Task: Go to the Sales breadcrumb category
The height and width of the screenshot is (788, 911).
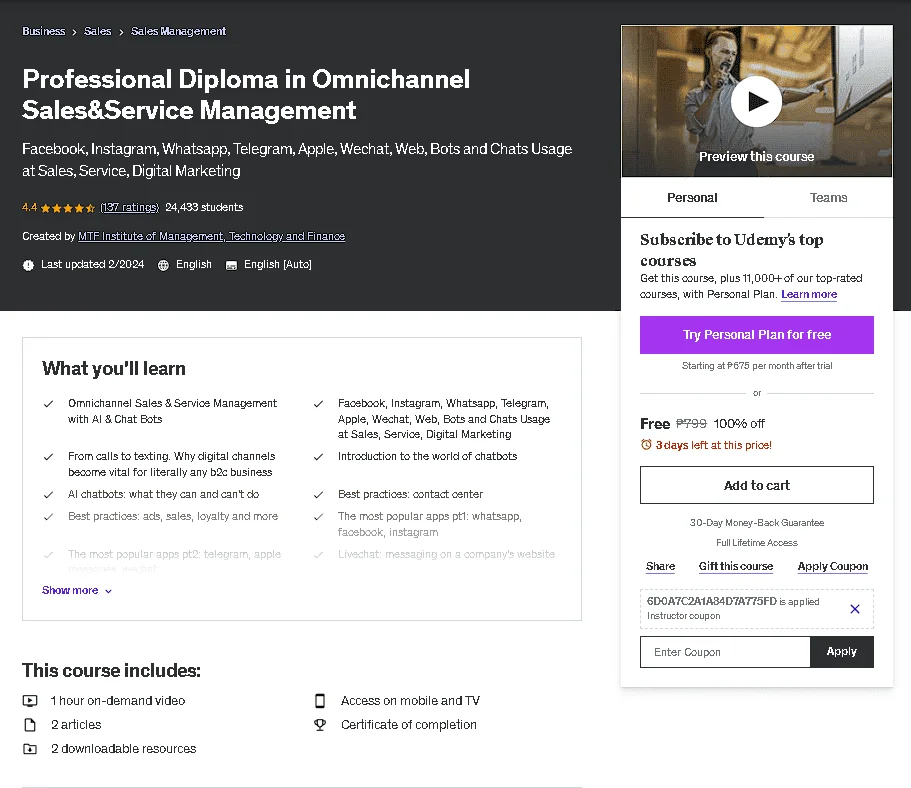Action: [98, 31]
